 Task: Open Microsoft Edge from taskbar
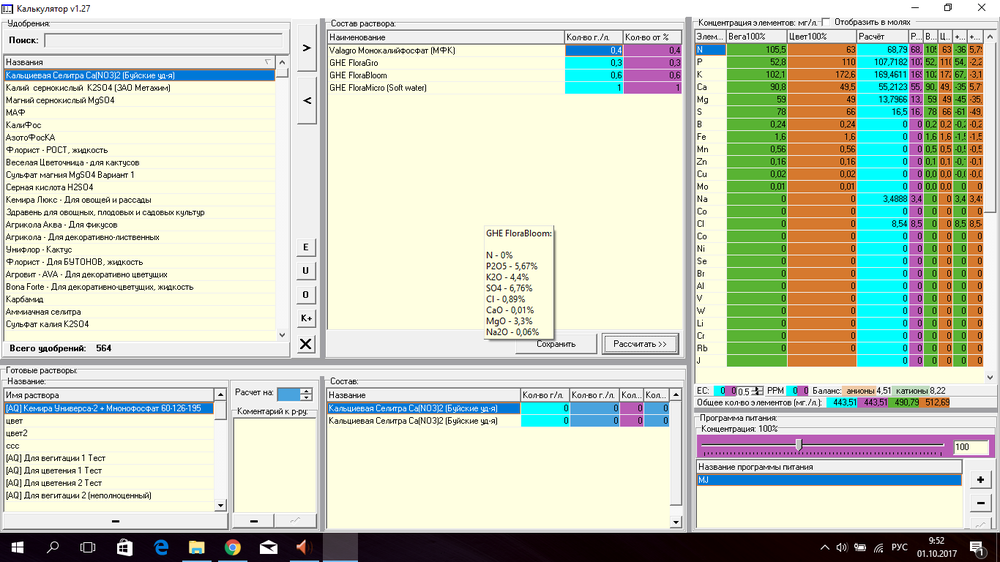tap(161, 547)
